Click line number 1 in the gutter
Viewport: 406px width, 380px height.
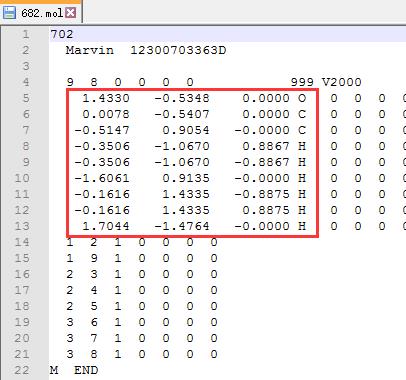click(x=26, y=34)
